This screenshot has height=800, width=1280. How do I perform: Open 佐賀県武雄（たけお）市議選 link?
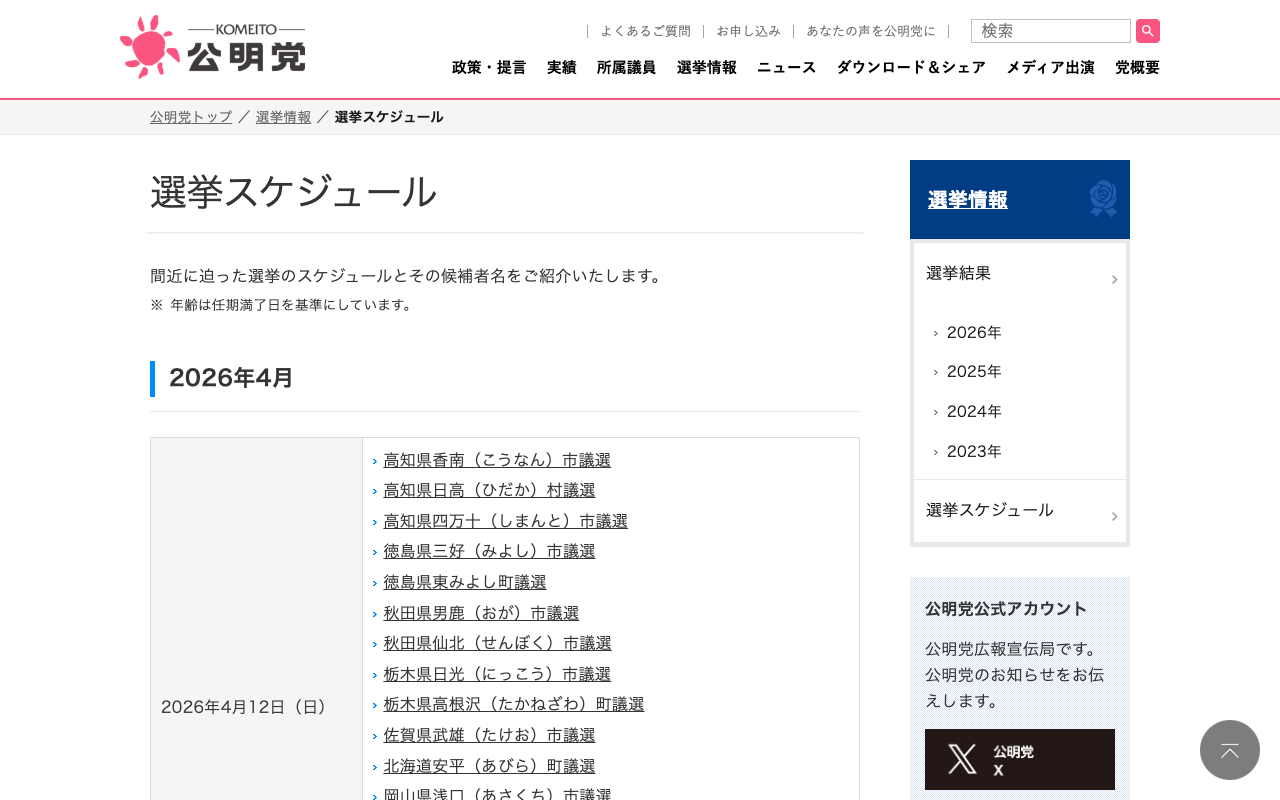pyautogui.click(x=490, y=735)
